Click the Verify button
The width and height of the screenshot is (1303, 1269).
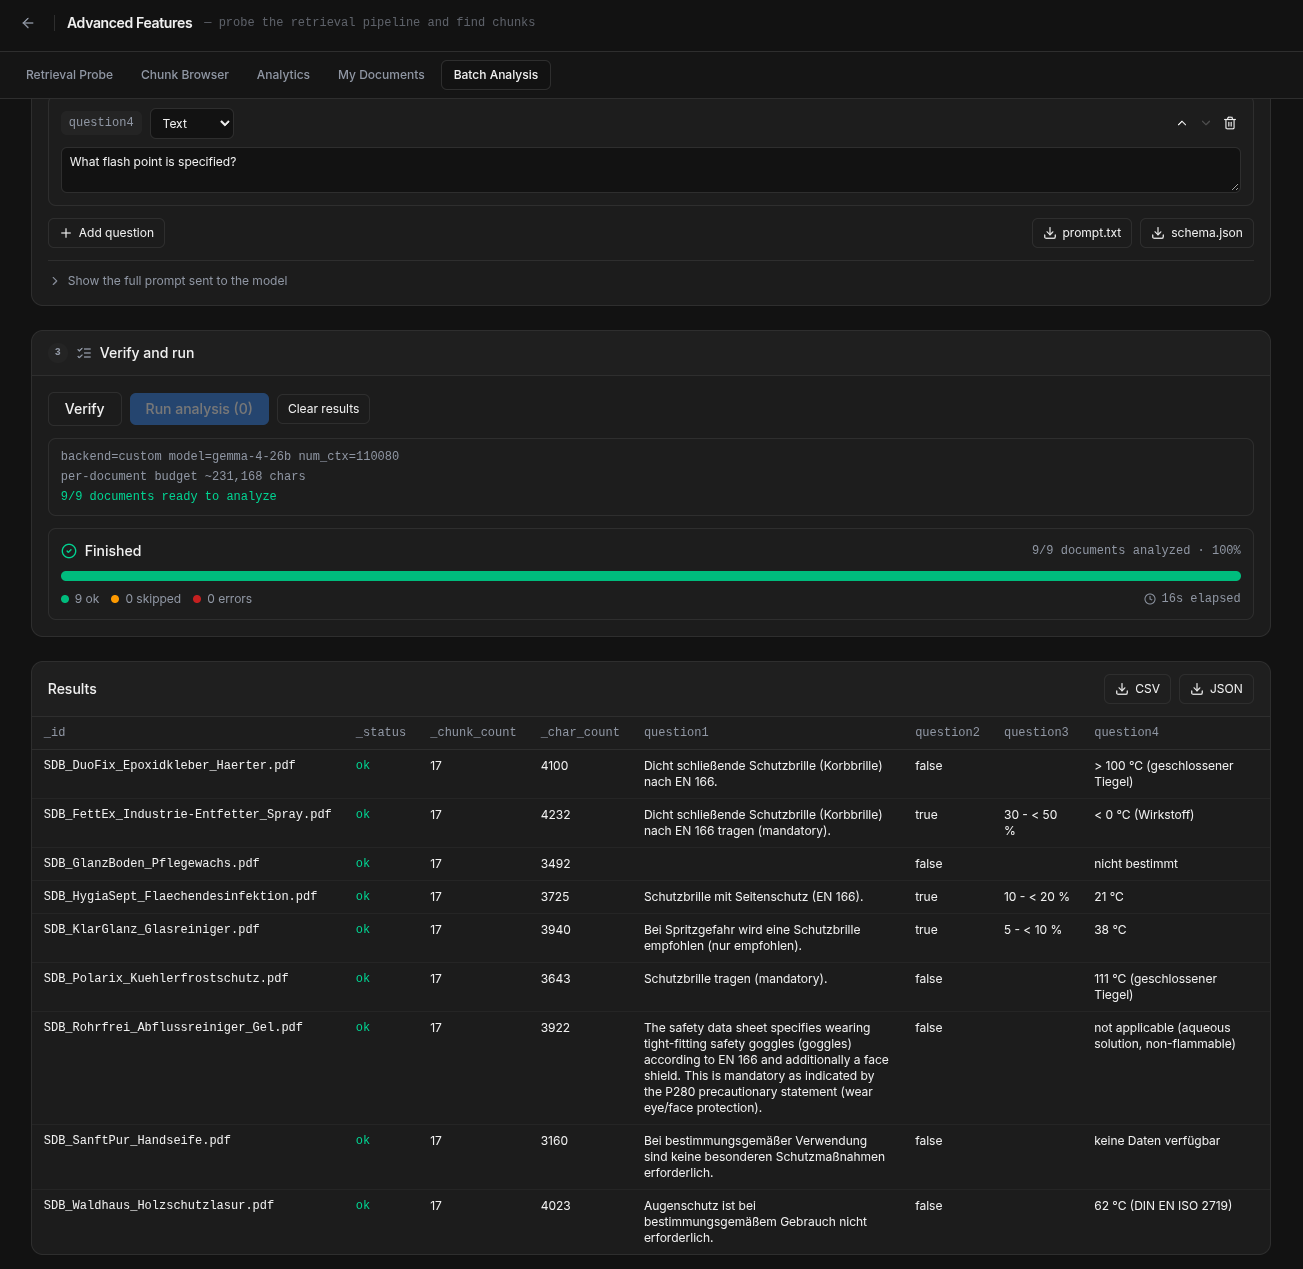click(85, 409)
